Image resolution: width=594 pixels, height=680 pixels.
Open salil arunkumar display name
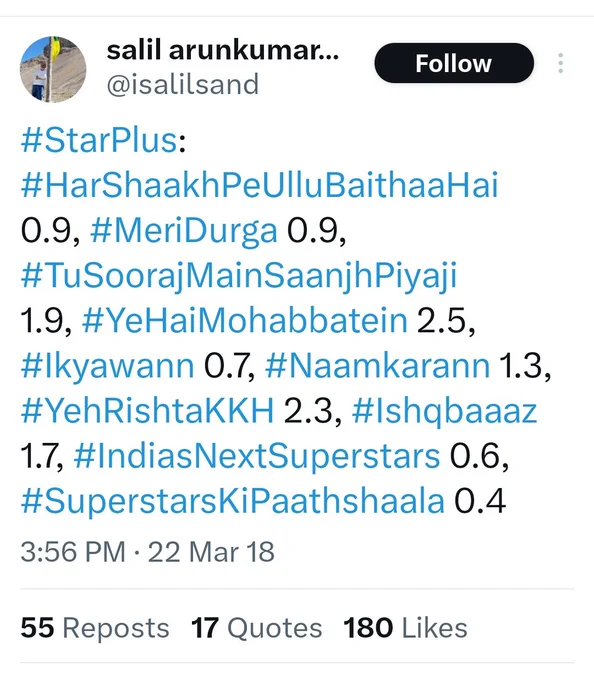[x=223, y=50]
